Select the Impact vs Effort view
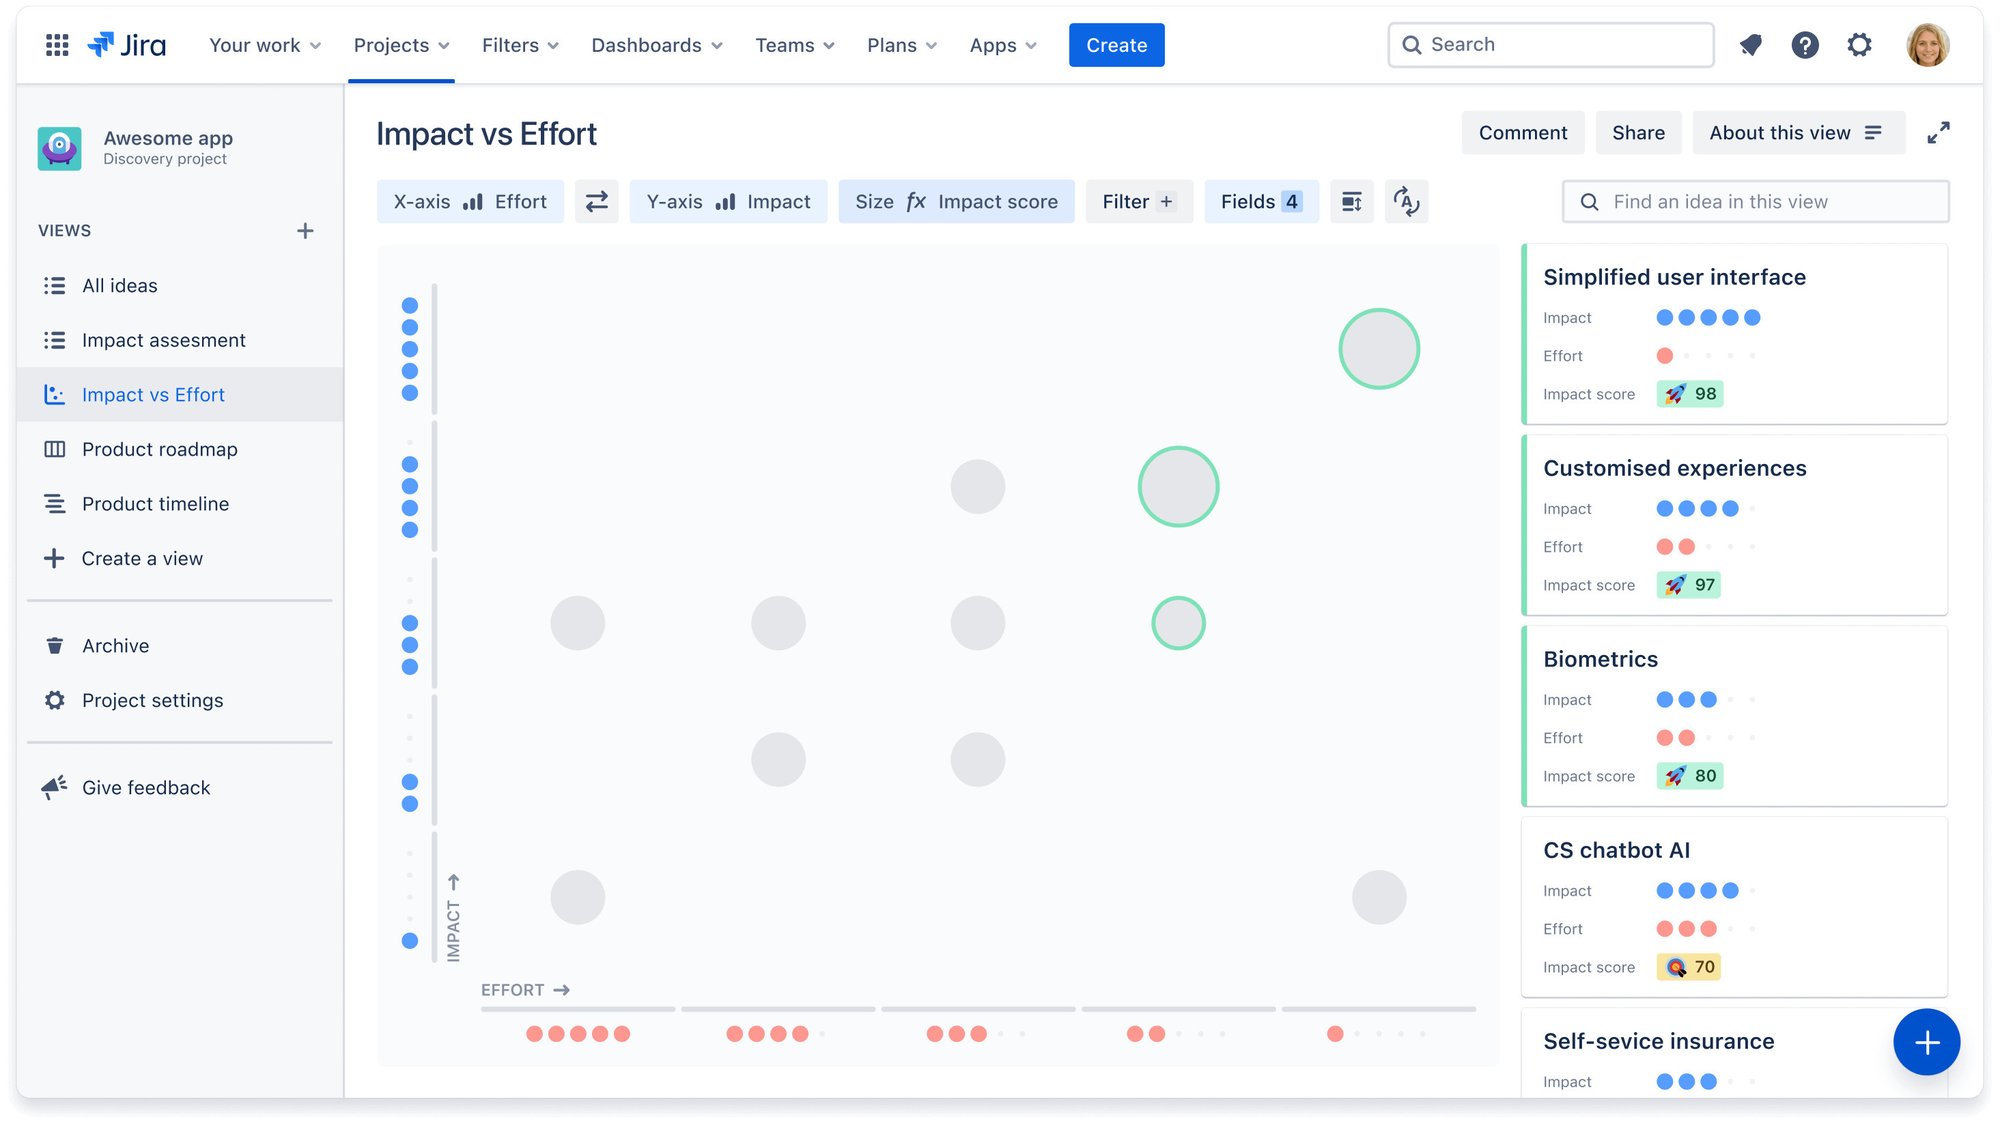The height and width of the screenshot is (1125, 2000). tap(180, 395)
